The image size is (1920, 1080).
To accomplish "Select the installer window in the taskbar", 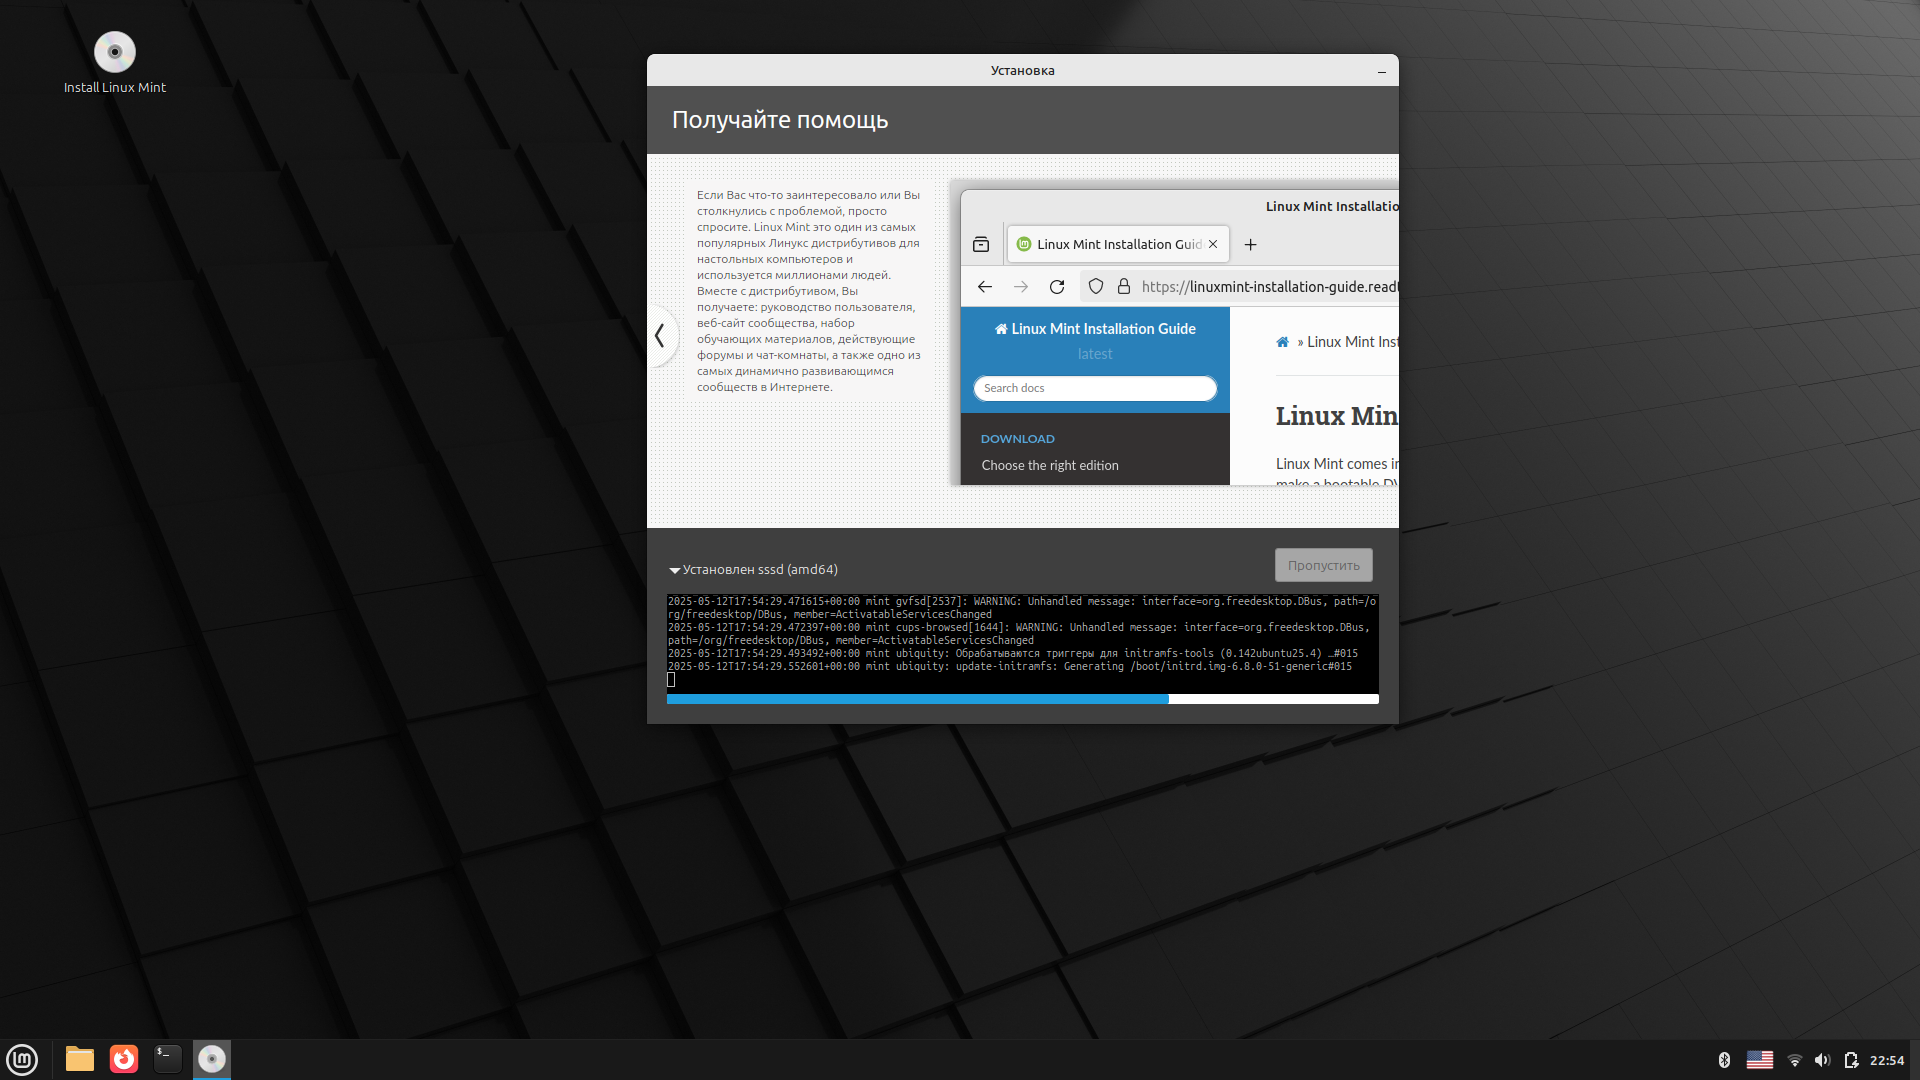I will [212, 1059].
